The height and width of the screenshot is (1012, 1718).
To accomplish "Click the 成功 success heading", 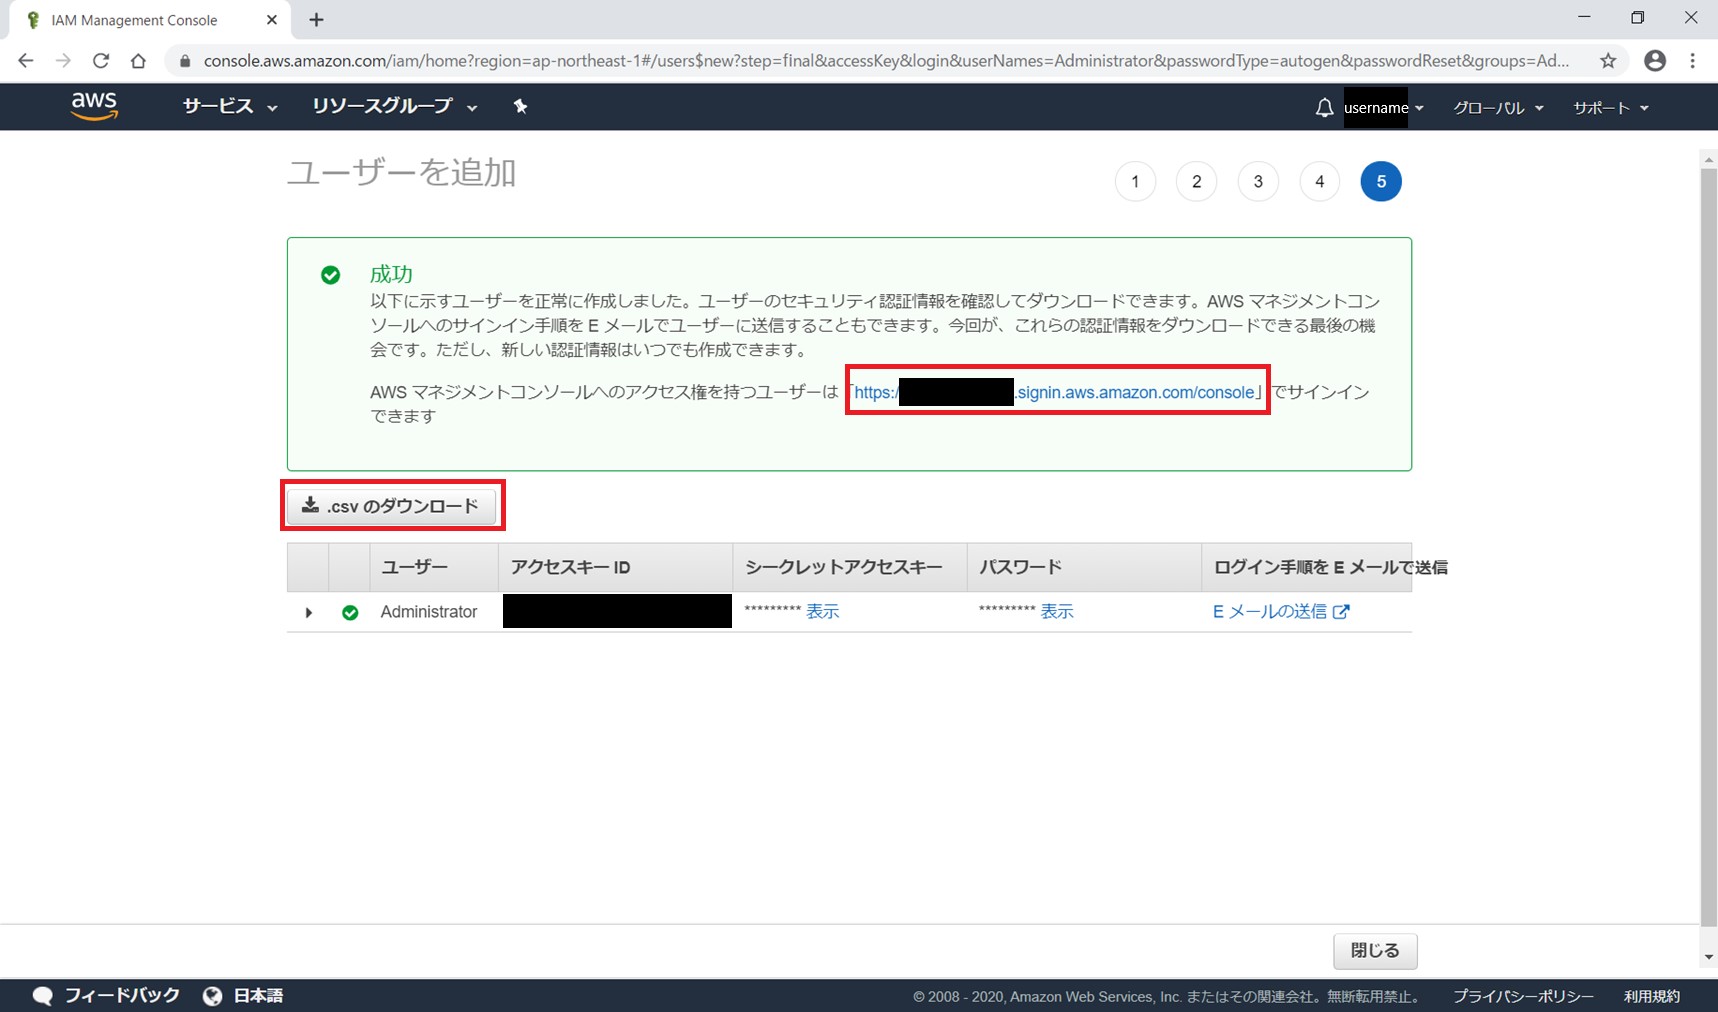I will click(391, 274).
